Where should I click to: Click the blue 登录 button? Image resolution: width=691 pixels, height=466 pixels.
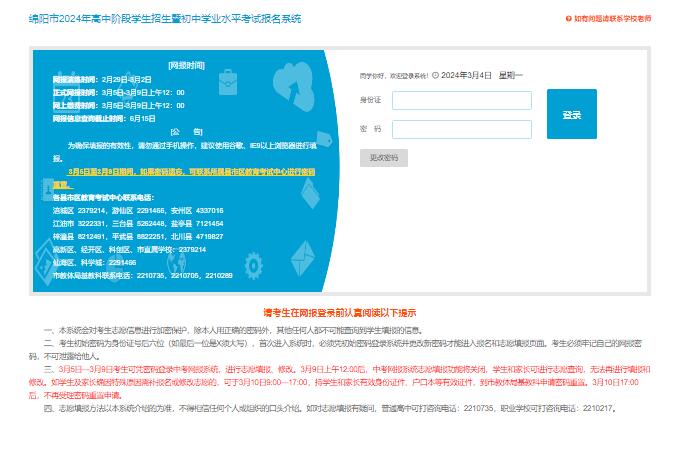(x=572, y=114)
